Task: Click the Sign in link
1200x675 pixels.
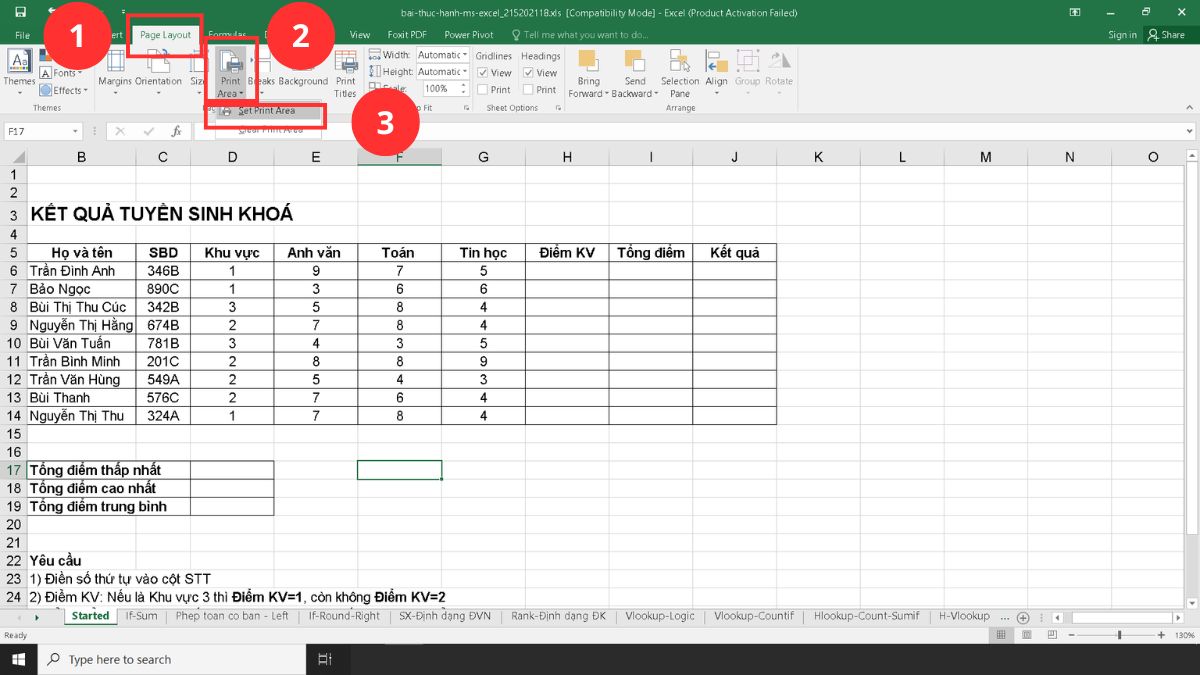Action: 1122,35
